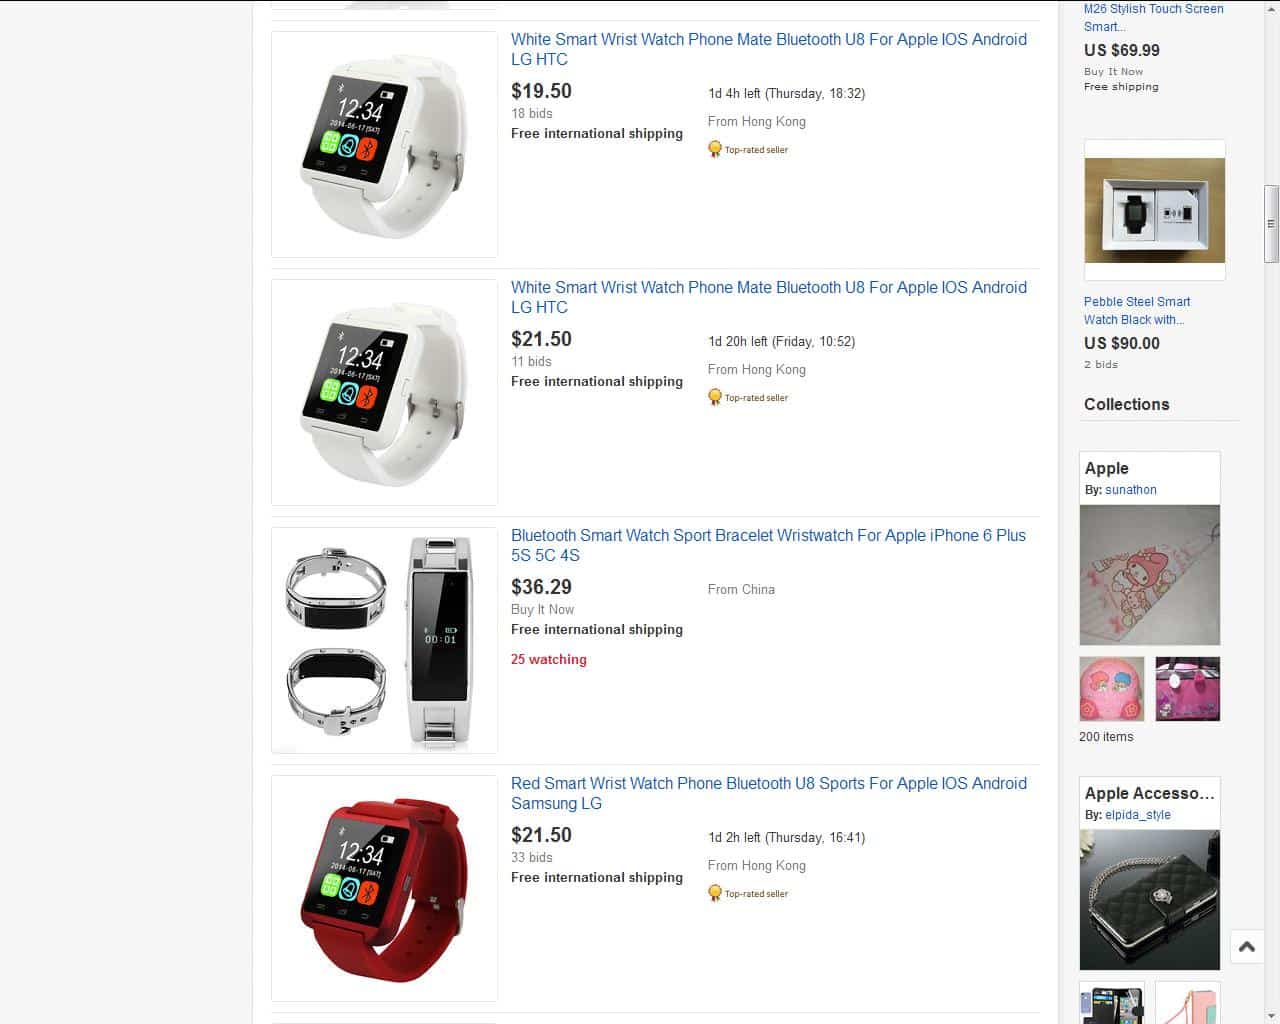This screenshot has width=1280, height=1024.
Task: Click Top-rated seller badge on $21.50 white watch
Action: (748, 398)
